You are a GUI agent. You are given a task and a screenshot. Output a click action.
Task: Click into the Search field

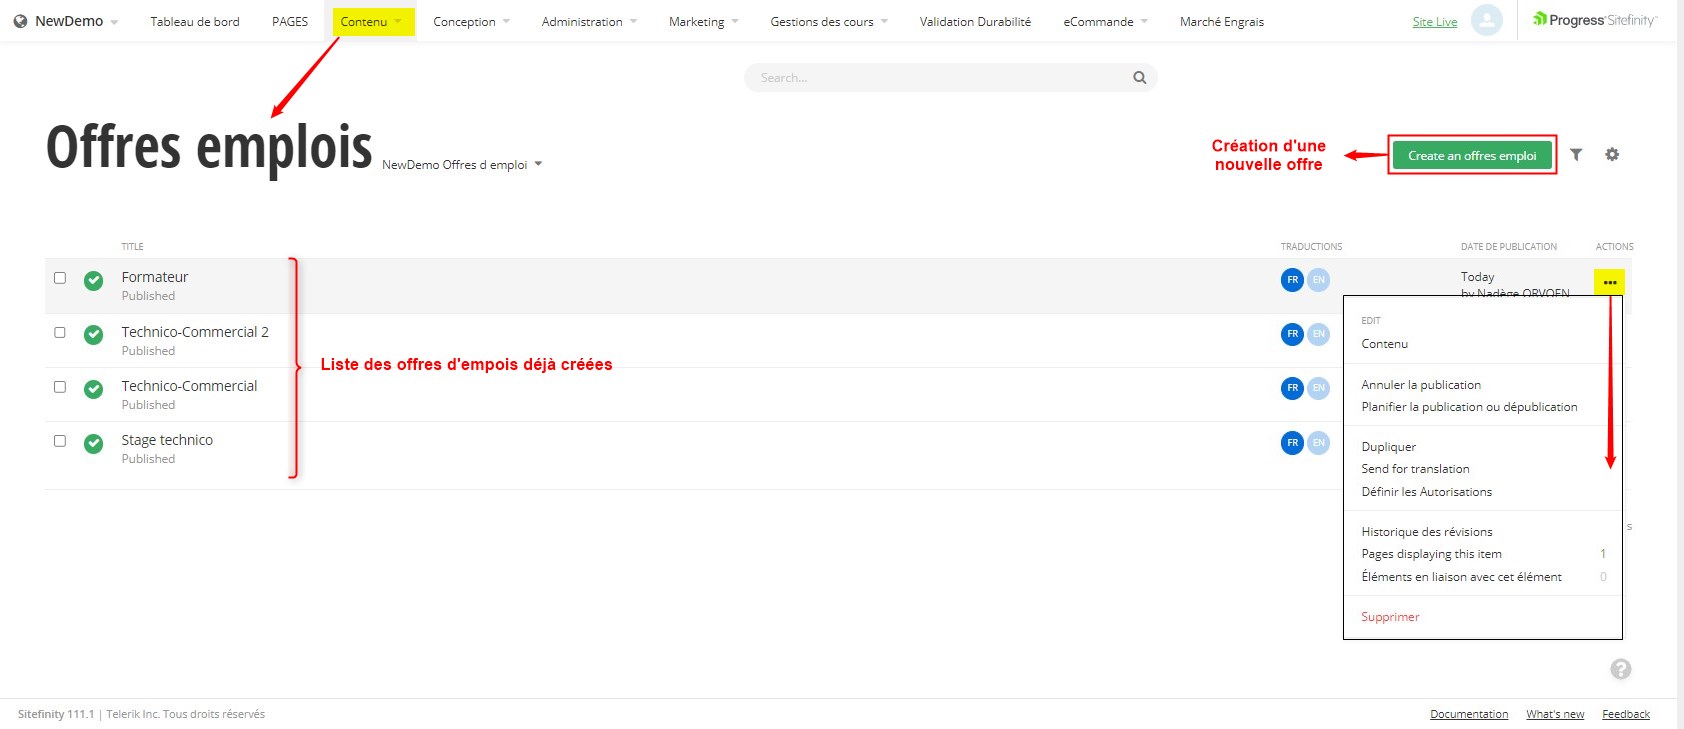tap(940, 78)
